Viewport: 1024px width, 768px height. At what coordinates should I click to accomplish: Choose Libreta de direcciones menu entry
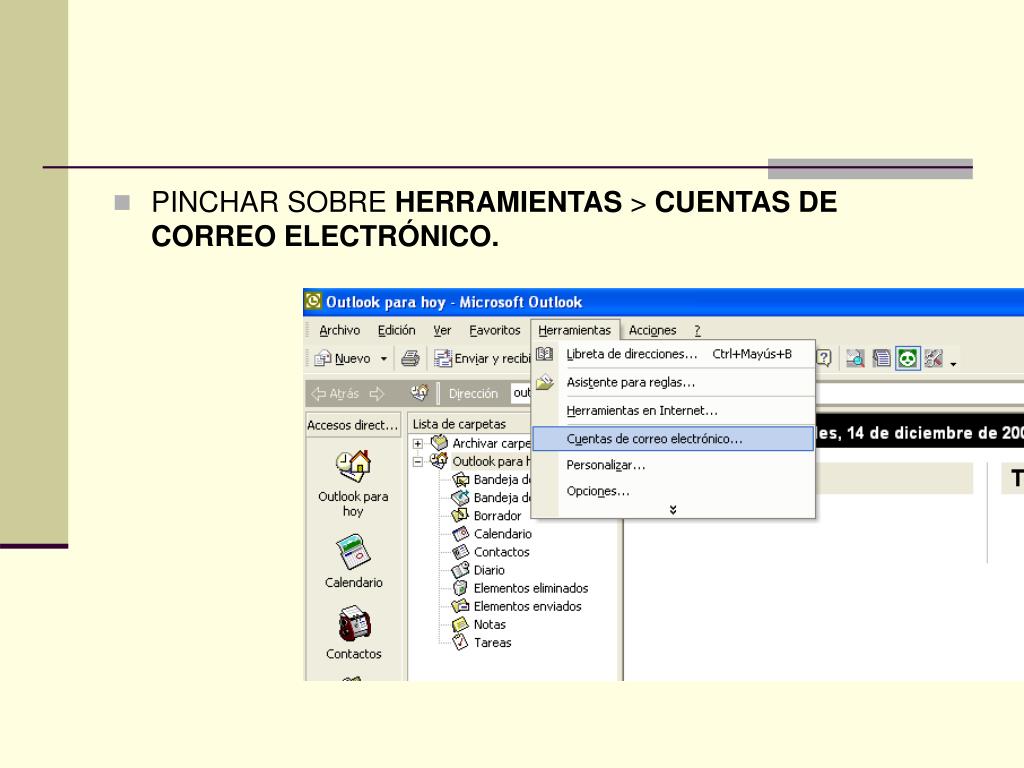(673, 354)
